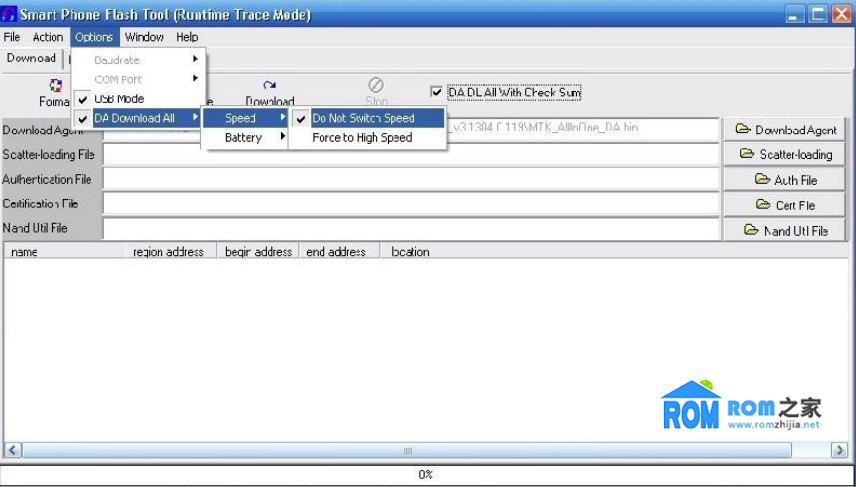Click the horizontal scrollbar thumb
Screen dimensions: 856x487
click(x=407, y=450)
